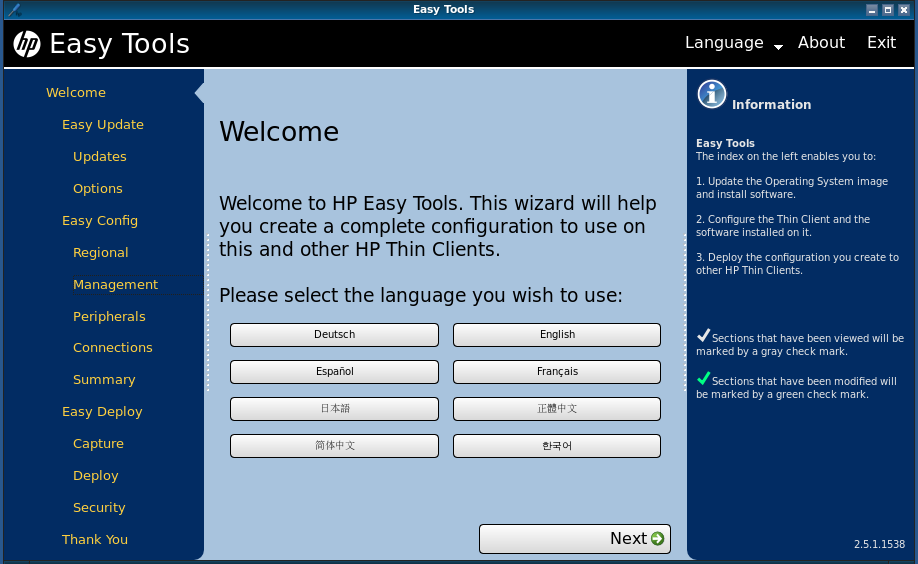Viewport: 918px width, 564px height.
Task: Select Security in the sidebar
Action: [x=99, y=507]
